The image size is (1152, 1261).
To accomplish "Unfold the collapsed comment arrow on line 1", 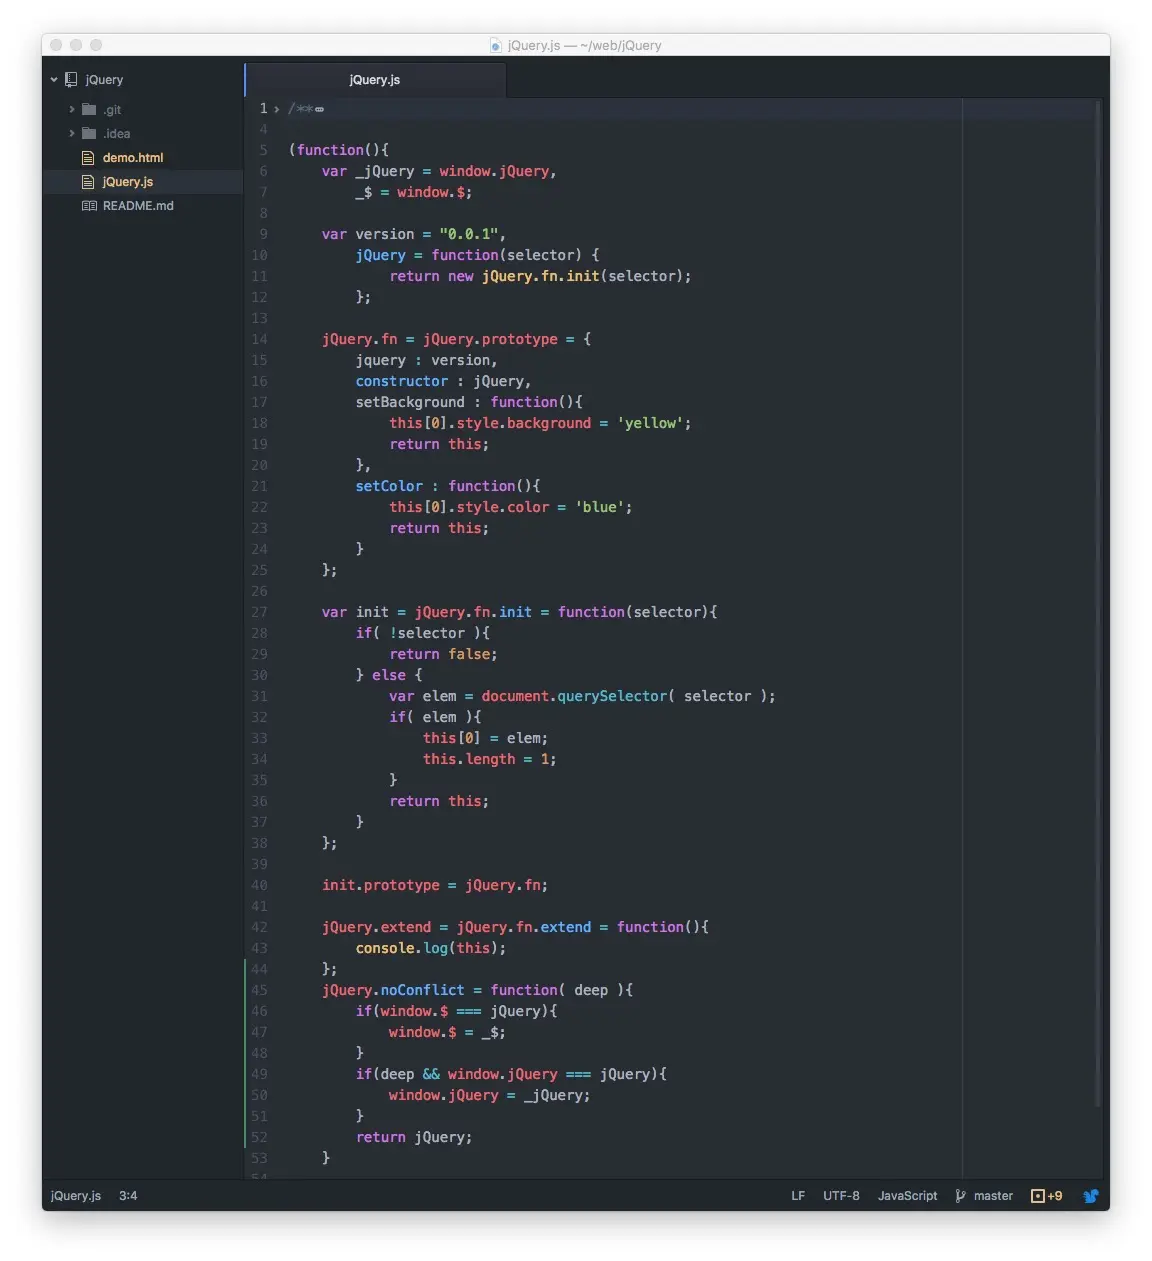I will point(277,109).
